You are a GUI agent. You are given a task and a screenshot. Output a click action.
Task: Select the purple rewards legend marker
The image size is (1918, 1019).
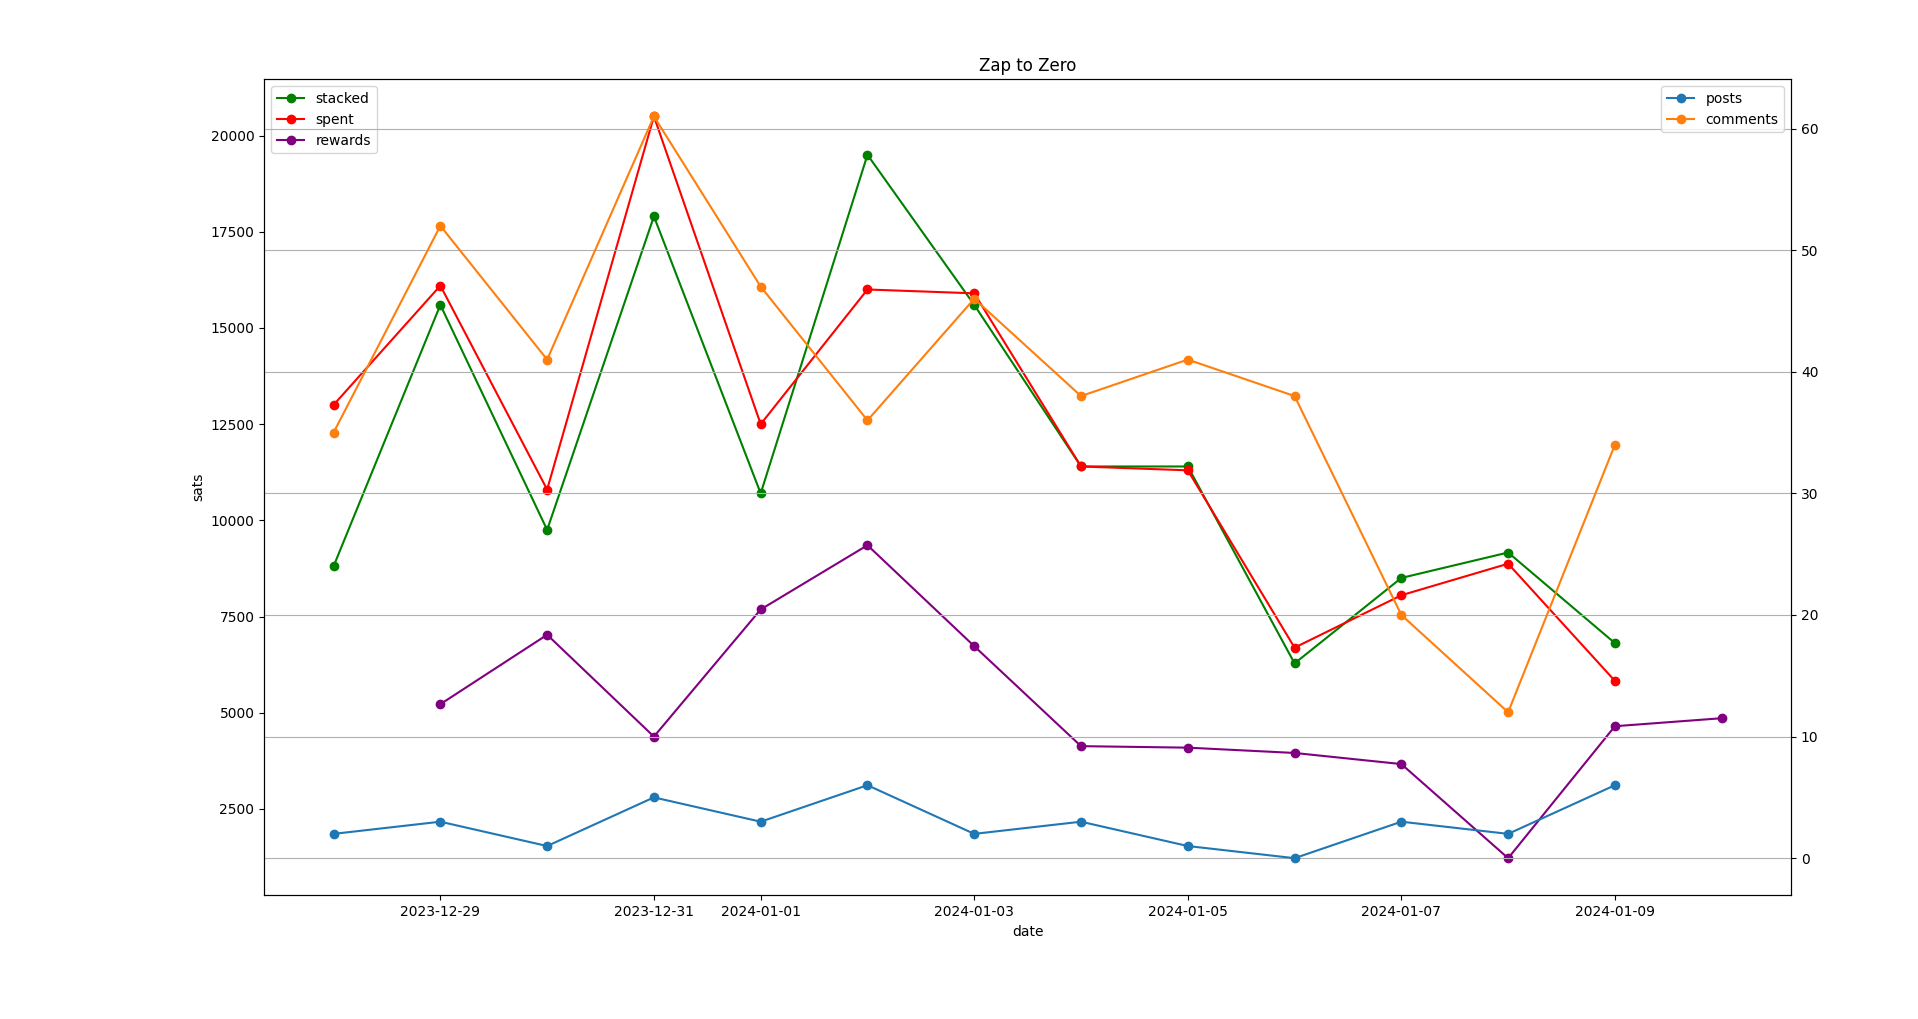pyautogui.click(x=291, y=140)
